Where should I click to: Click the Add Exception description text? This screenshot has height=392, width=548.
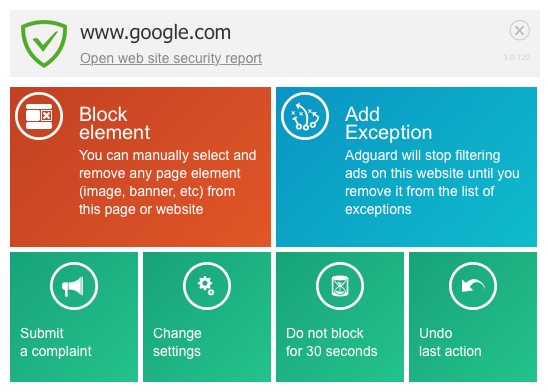(x=432, y=182)
